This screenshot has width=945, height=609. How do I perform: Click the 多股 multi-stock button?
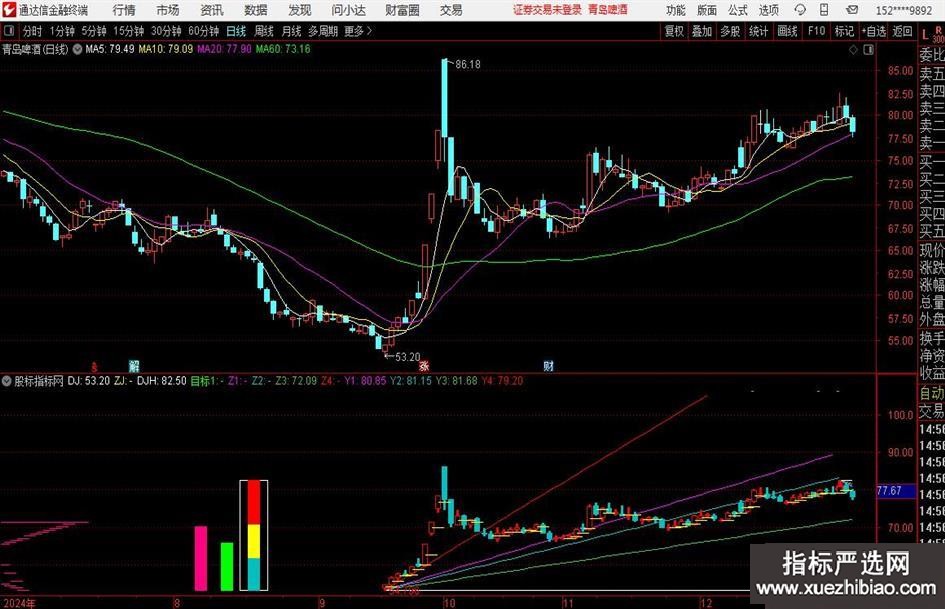click(730, 31)
